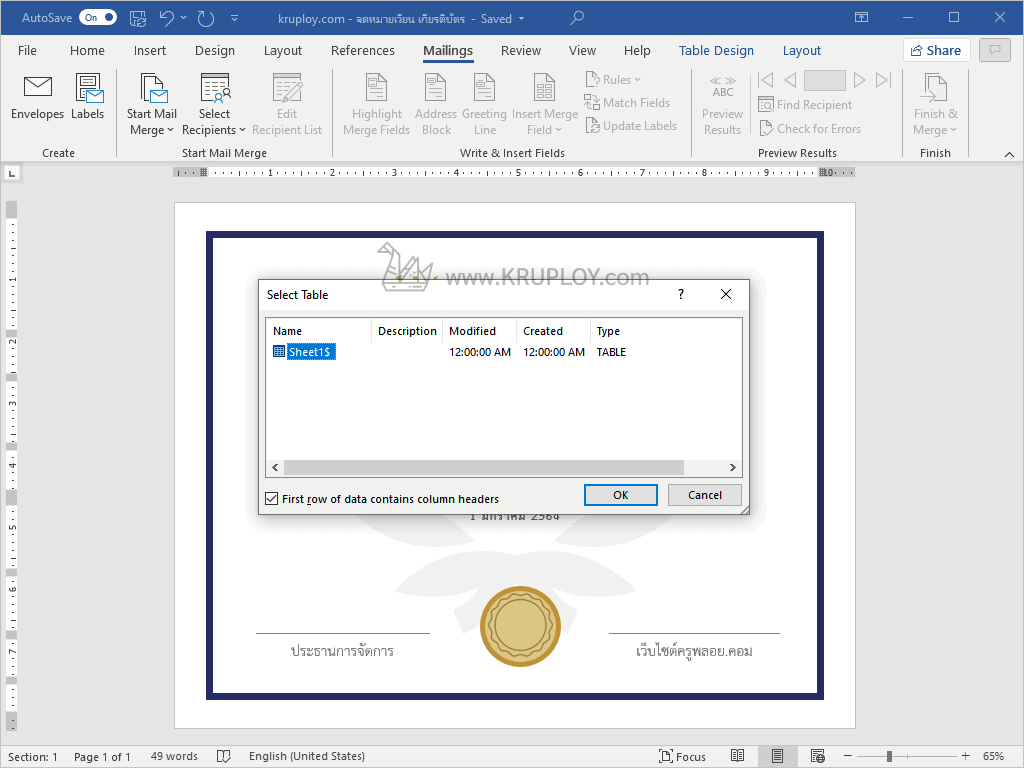Toggle the AutoSave switch
This screenshot has height=768, width=1024.
pos(98,18)
